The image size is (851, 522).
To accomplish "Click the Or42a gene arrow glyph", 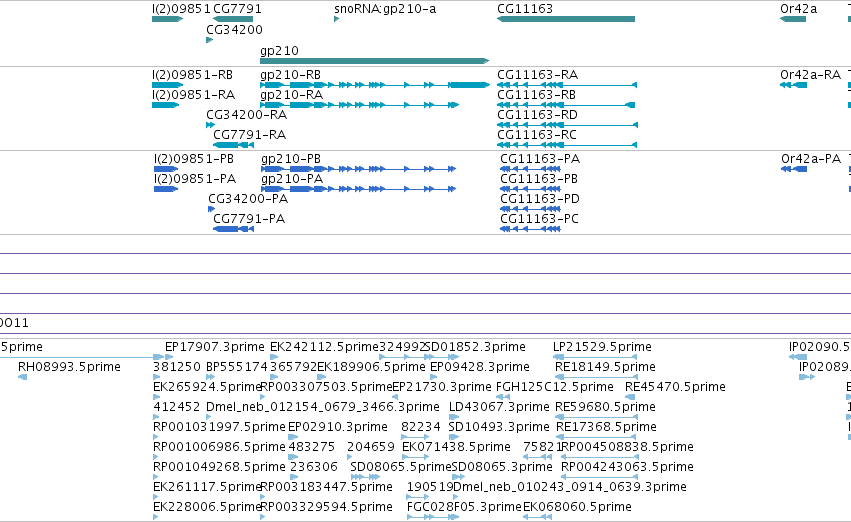I will point(793,19).
